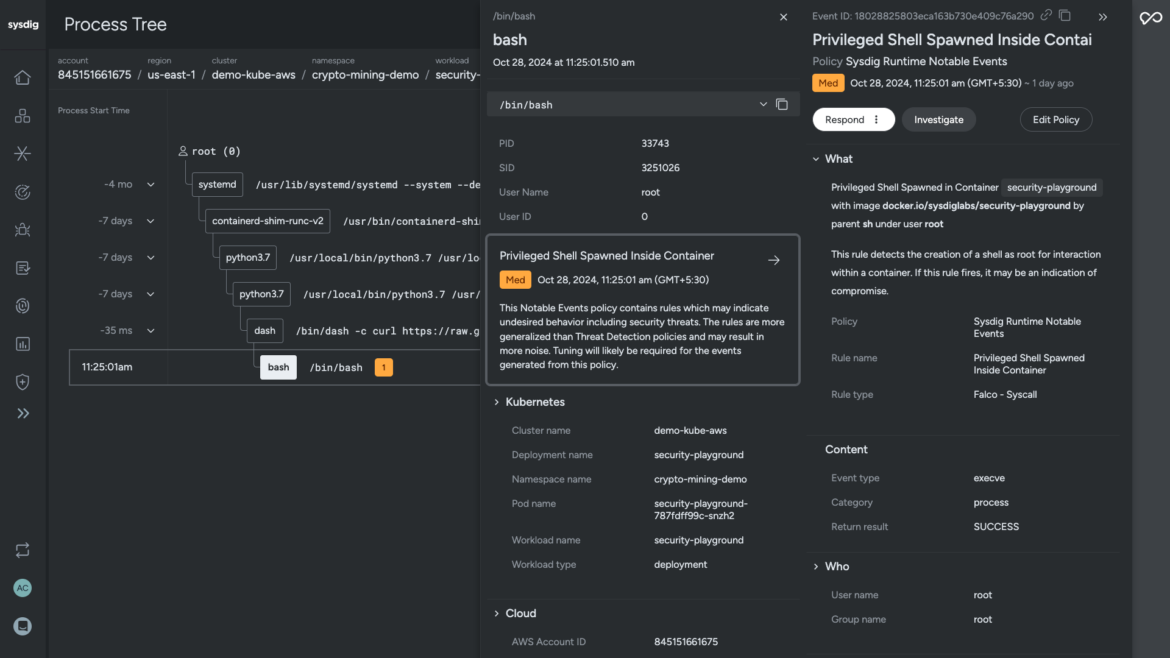Screen dimensions: 1170x658
Task: Open the radar target sidebar icon
Action: (22, 192)
